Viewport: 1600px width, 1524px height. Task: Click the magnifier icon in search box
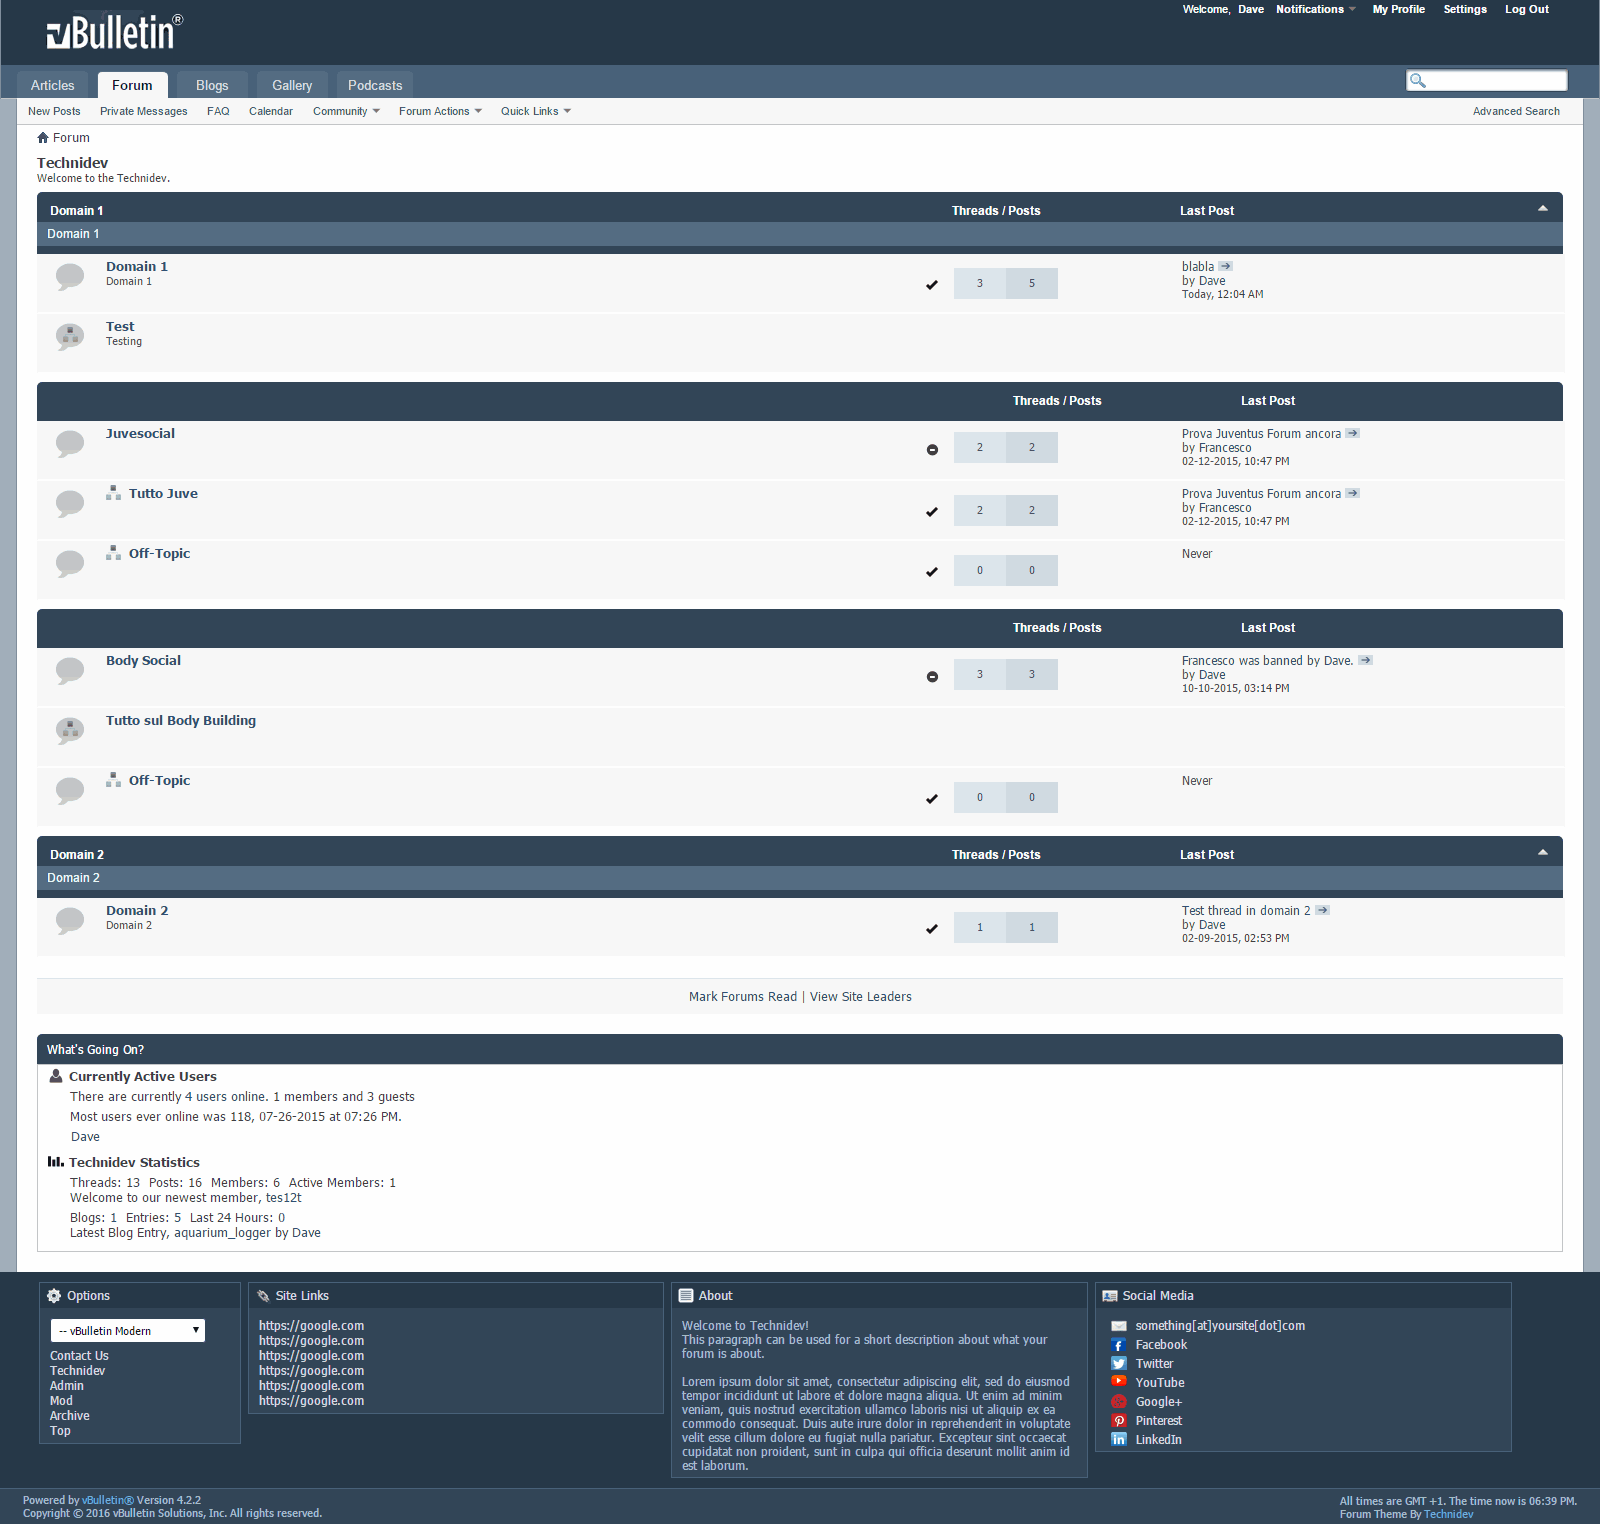click(x=1417, y=80)
